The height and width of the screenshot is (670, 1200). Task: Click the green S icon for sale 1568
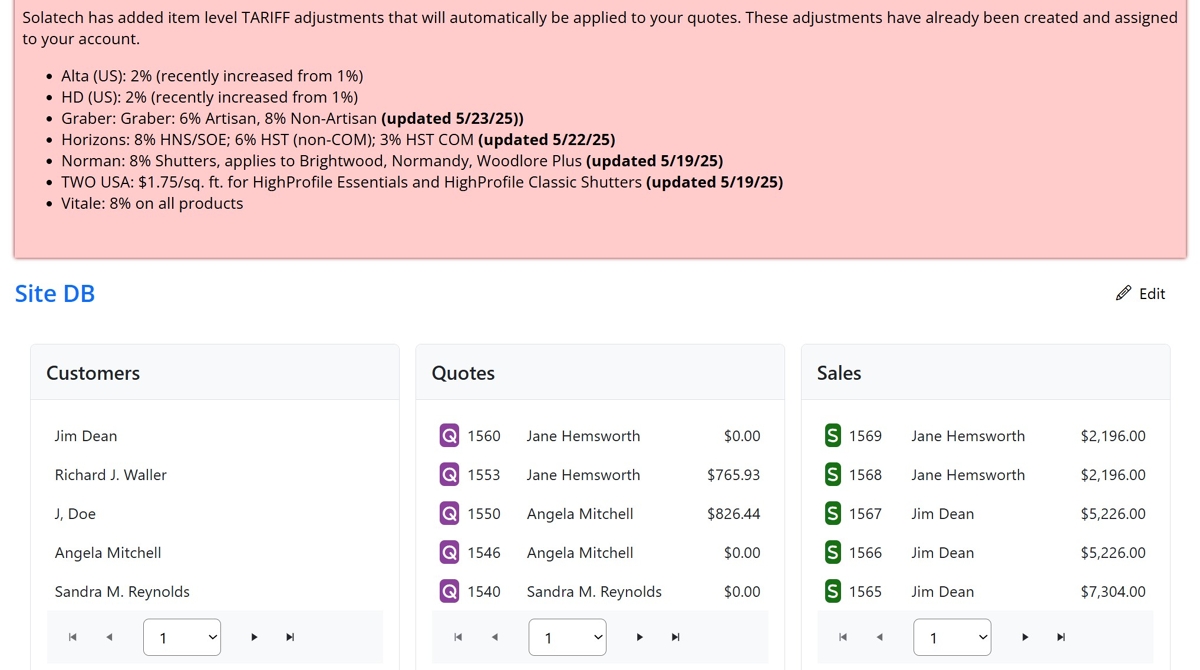point(832,475)
